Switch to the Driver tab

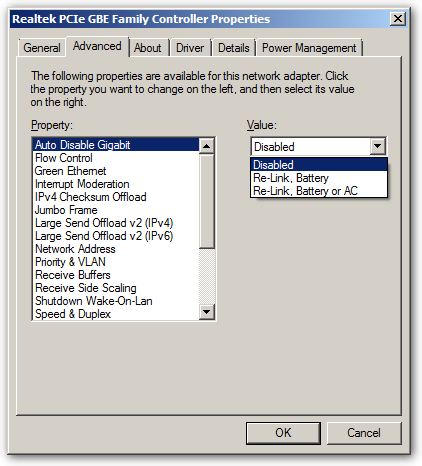[190, 48]
